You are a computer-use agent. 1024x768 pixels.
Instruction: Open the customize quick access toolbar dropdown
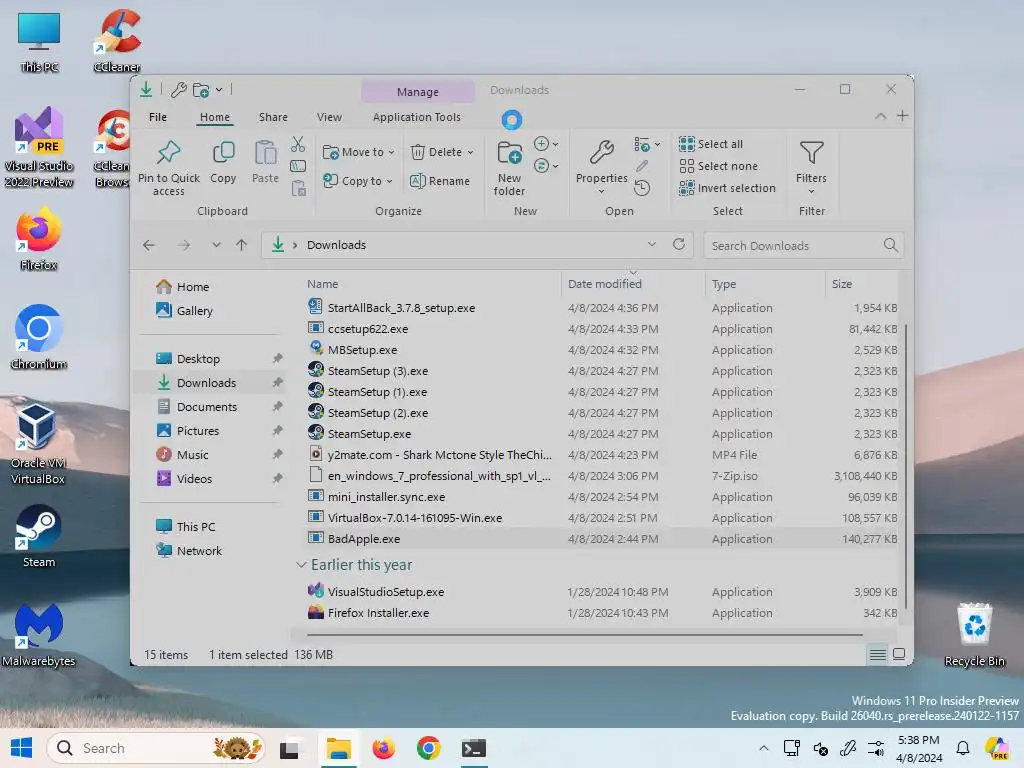tap(219, 89)
